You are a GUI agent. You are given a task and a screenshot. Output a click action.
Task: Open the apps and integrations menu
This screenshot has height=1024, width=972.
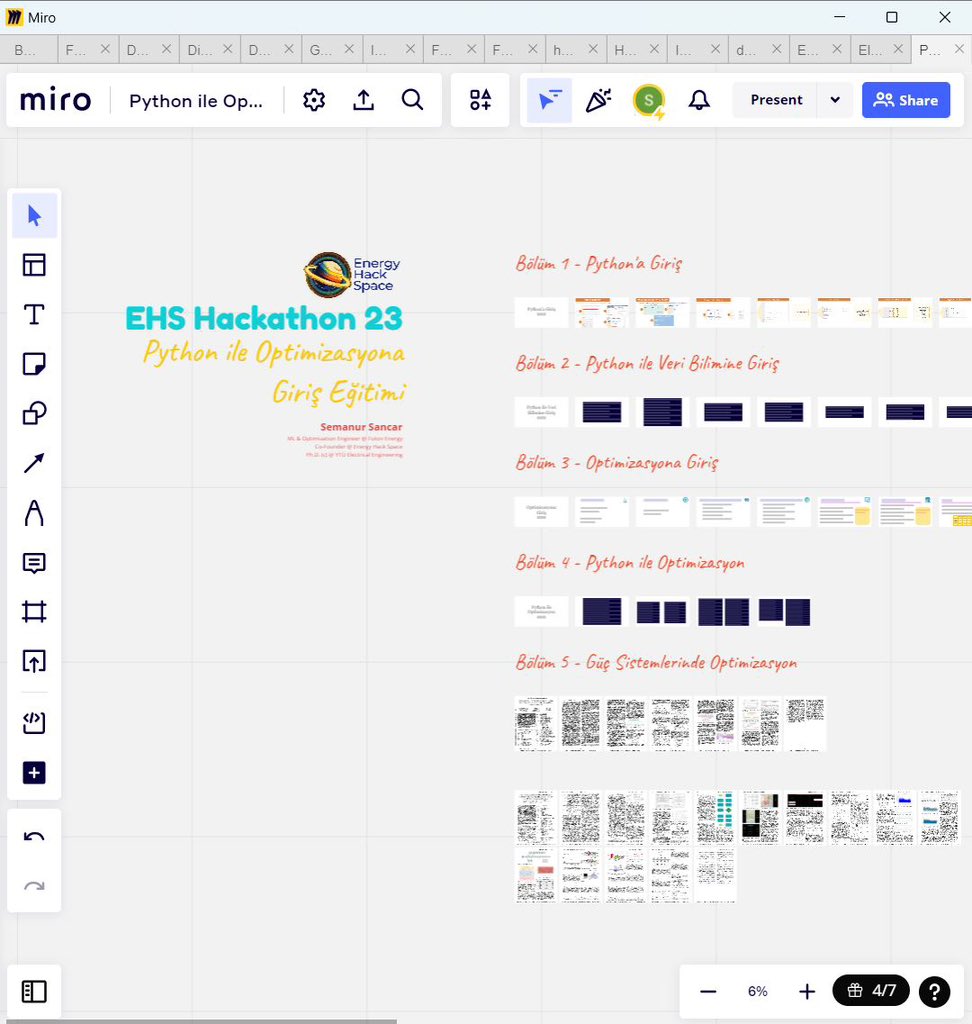[480, 100]
